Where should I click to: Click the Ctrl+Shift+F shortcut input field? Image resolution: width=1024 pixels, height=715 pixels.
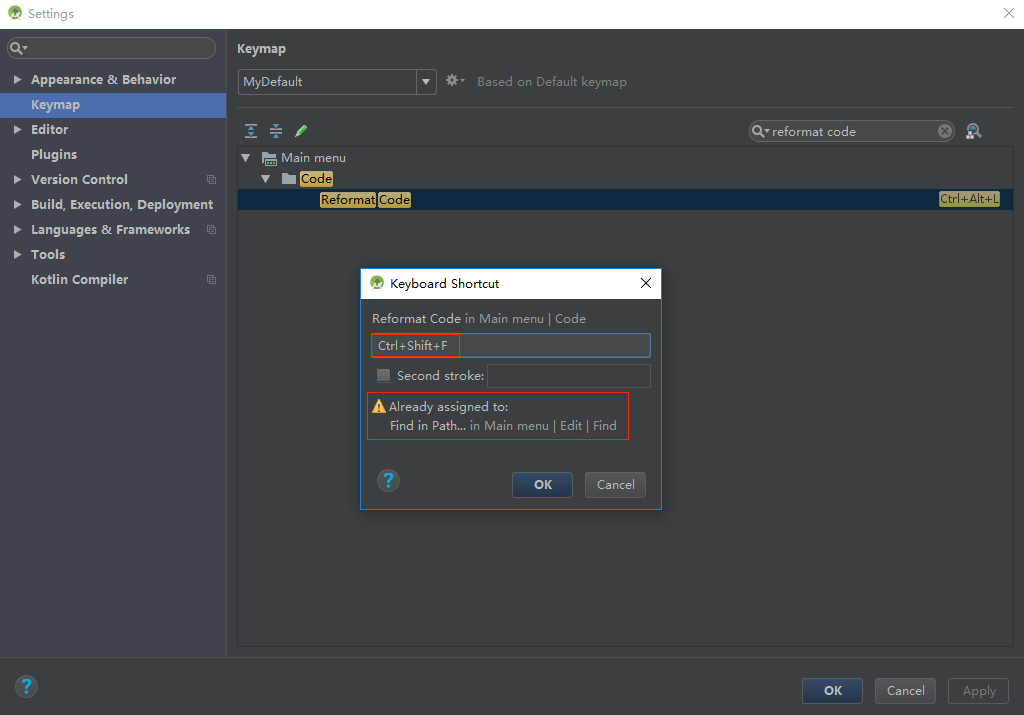click(510, 345)
